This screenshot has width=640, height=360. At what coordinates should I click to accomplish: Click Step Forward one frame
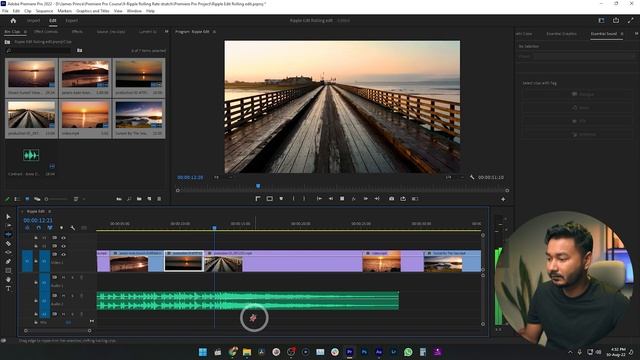tap(366, 199)
